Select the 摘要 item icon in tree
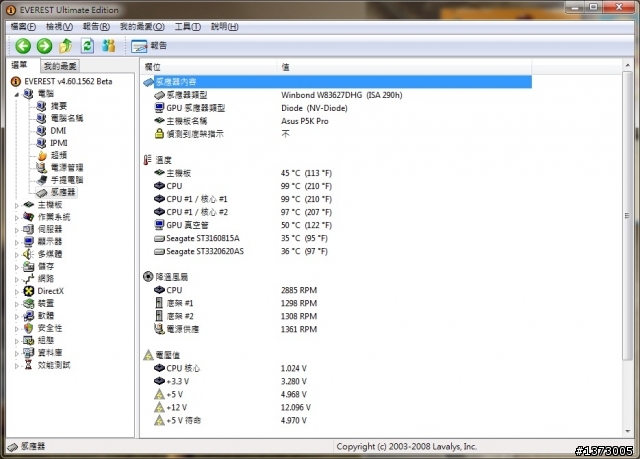The height and width of the screenshot is (459, 640). 41,106
